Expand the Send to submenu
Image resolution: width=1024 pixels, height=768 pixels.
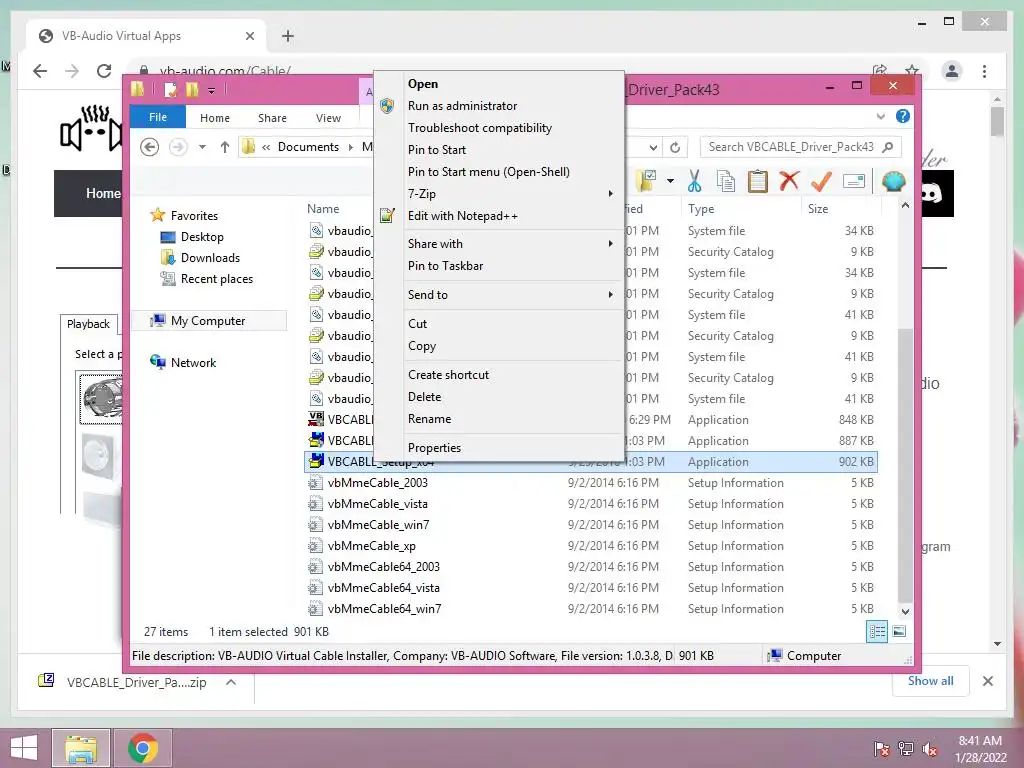tap(499, 295)
